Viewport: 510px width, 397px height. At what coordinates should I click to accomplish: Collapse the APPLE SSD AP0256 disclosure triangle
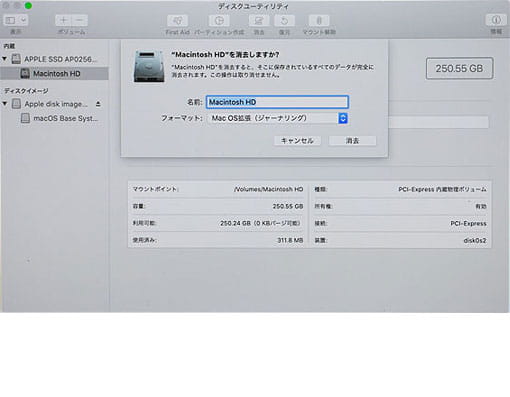(5, 59)
